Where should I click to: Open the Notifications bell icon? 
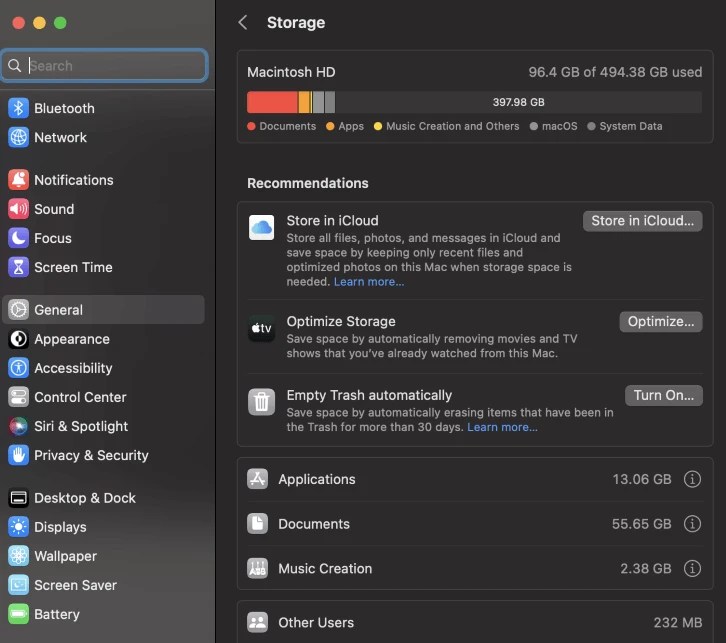click(19, 180)
